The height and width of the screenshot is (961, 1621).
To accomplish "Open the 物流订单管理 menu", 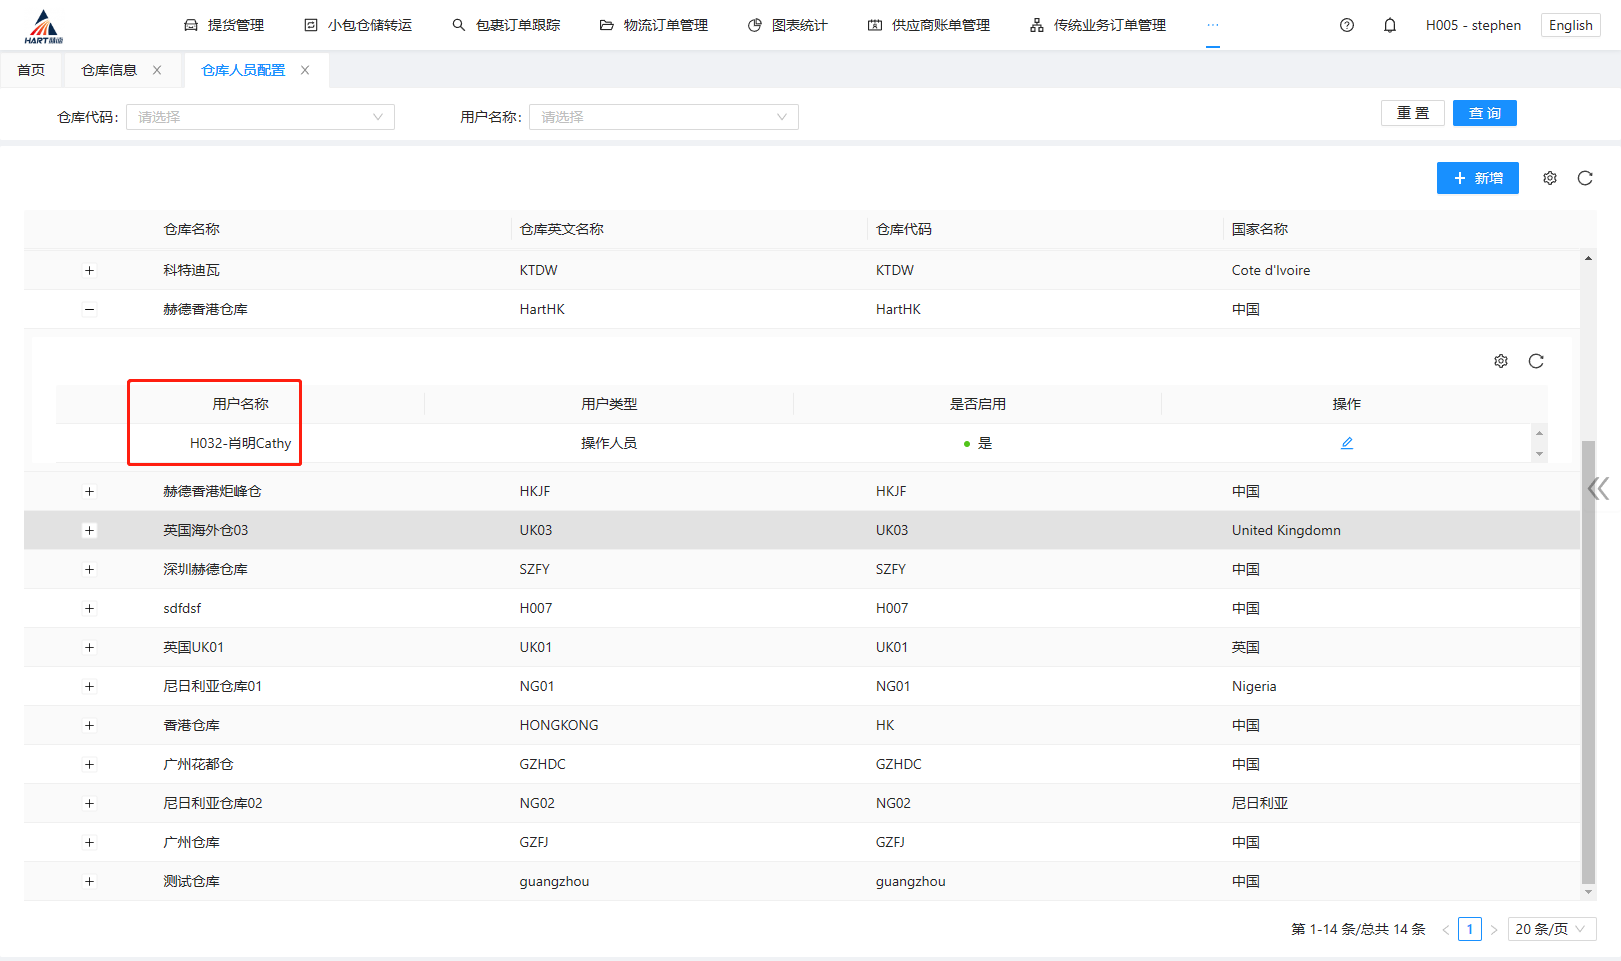I will click(654, 25).
